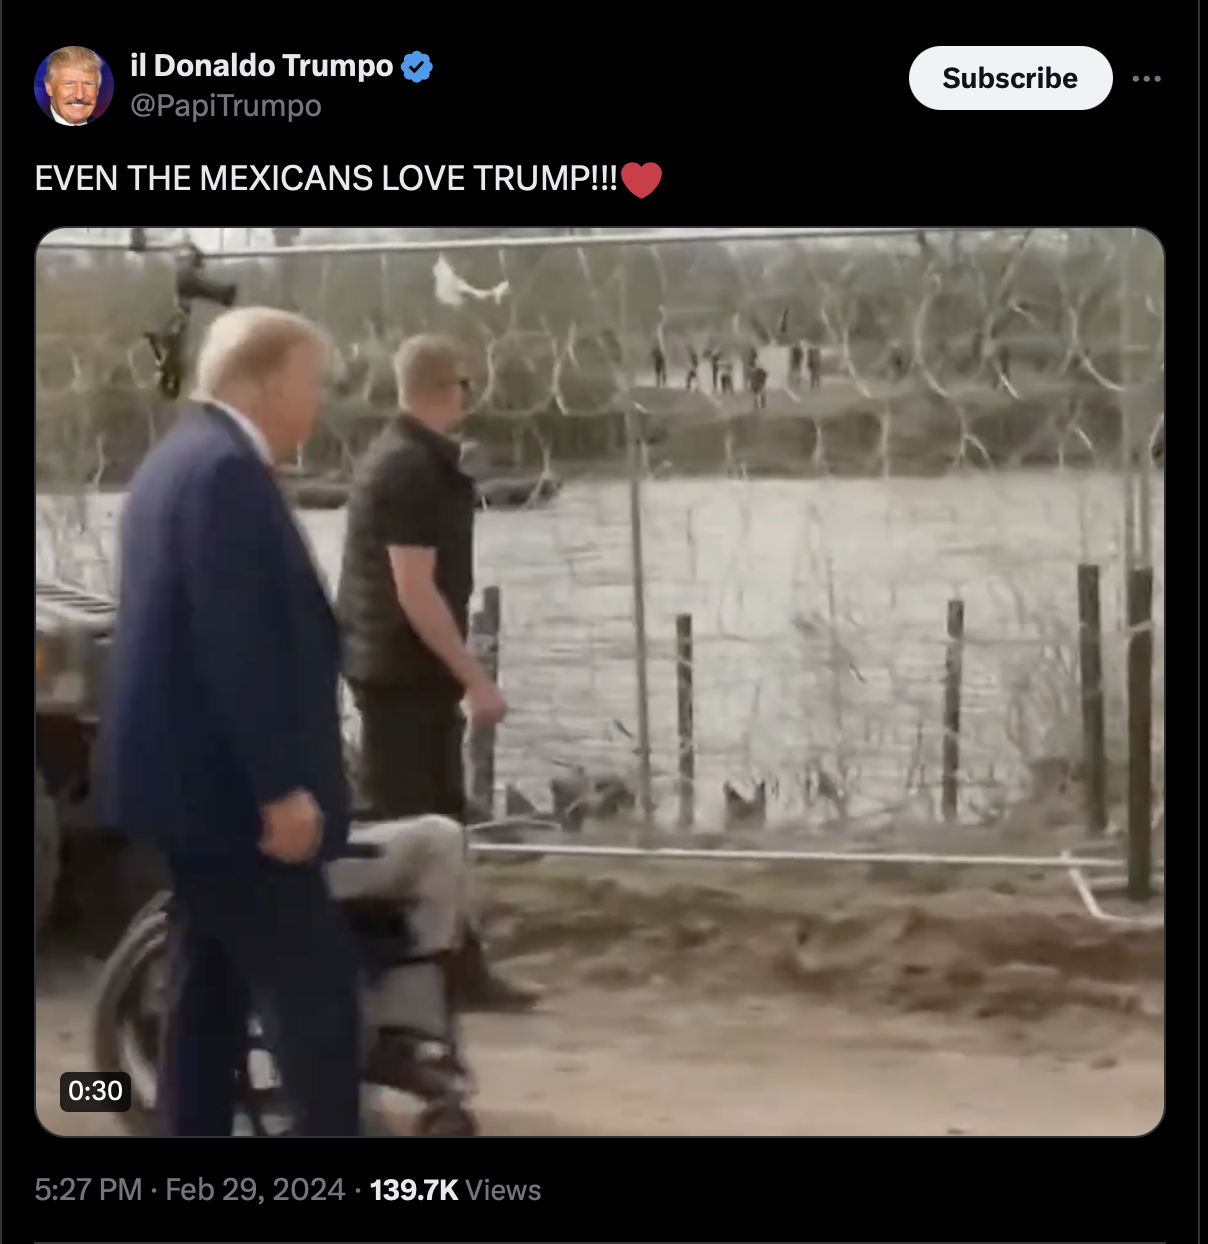
Task: Click the blue verified checkmark badge
Action: pyautogui.click(x=417, y=67)
